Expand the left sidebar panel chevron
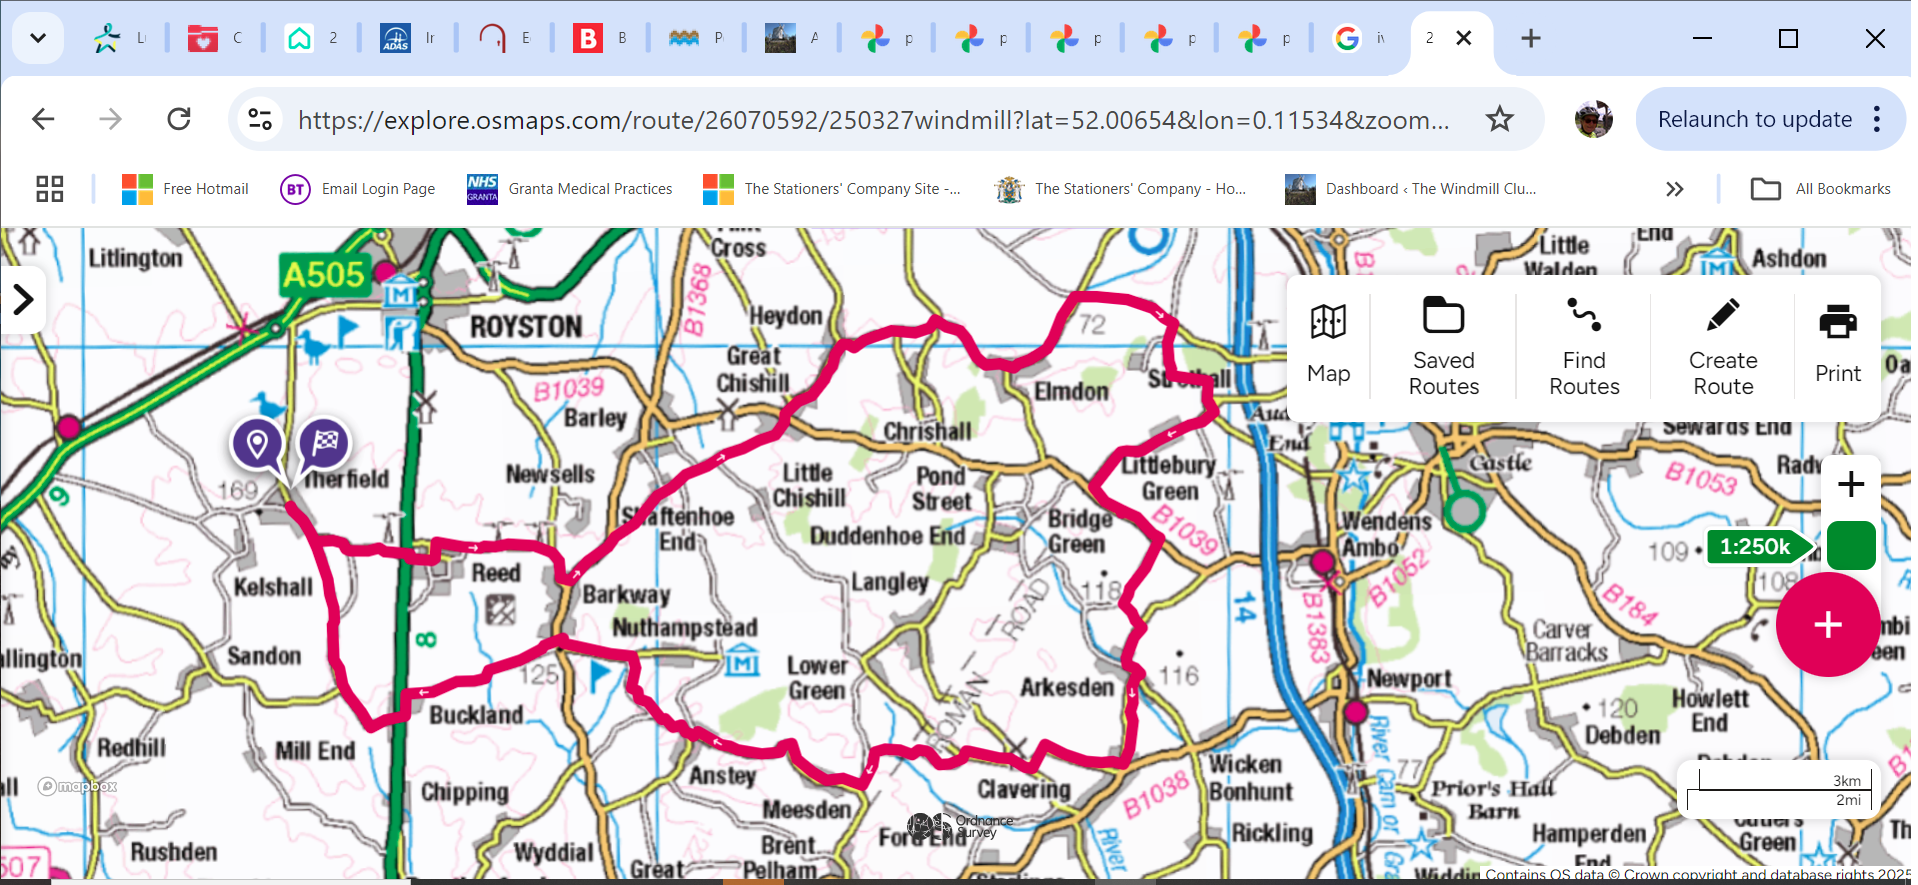 click(23, 299)
